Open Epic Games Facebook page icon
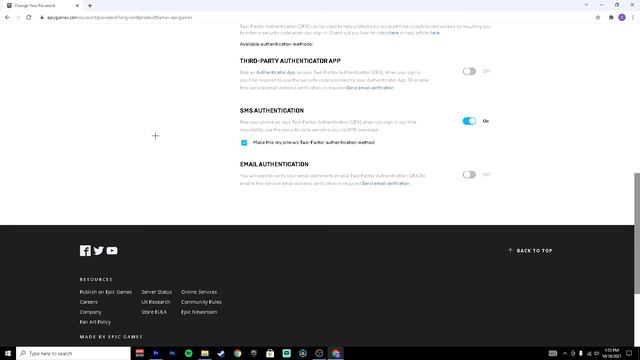The image size is (640, 360). [x=85, y=251]
